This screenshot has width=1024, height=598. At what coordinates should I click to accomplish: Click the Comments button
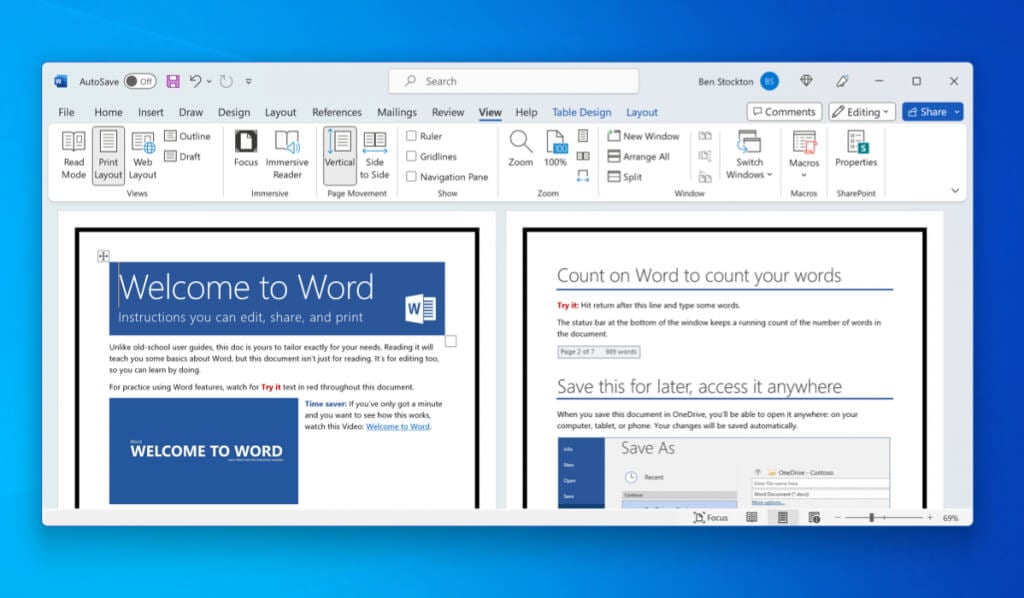[x=784, y=112]
